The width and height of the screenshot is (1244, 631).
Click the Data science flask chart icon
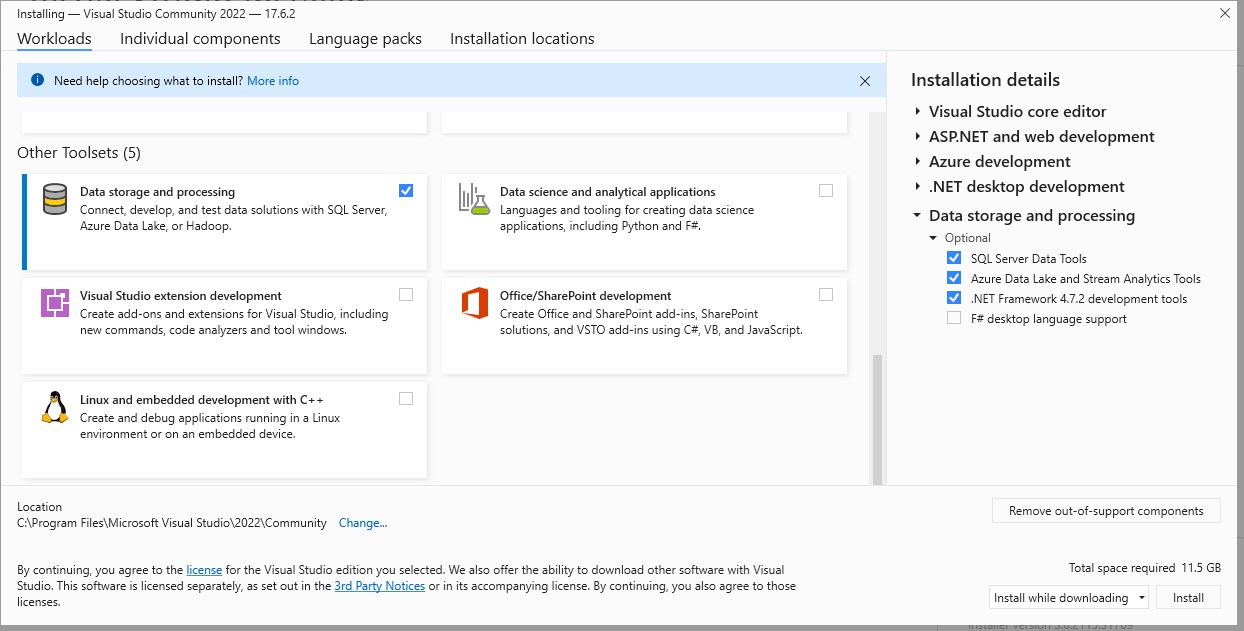click(474, 198)
